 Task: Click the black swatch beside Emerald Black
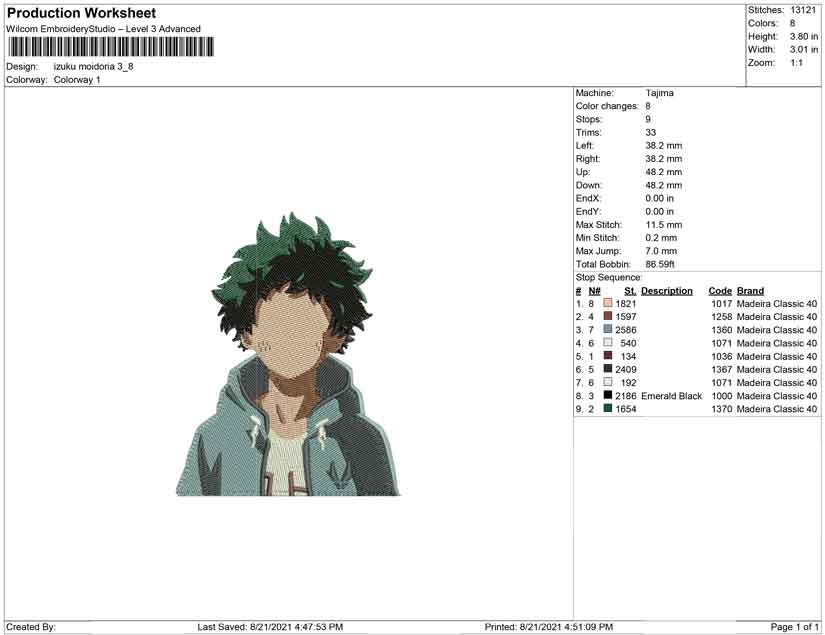608,395
